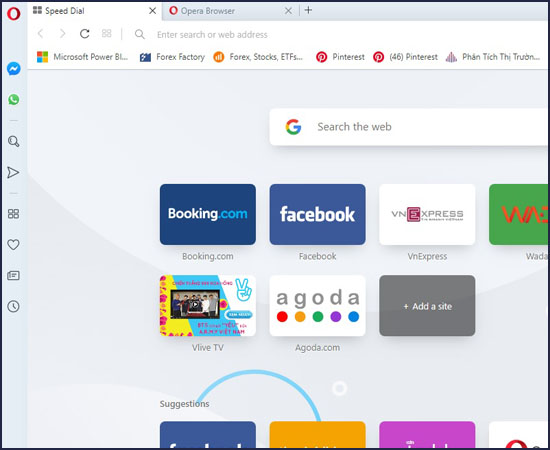The width and height of the screenshot is (550, 450).
Task: Open Forex Factory bookmark
Action: (172, 57)
